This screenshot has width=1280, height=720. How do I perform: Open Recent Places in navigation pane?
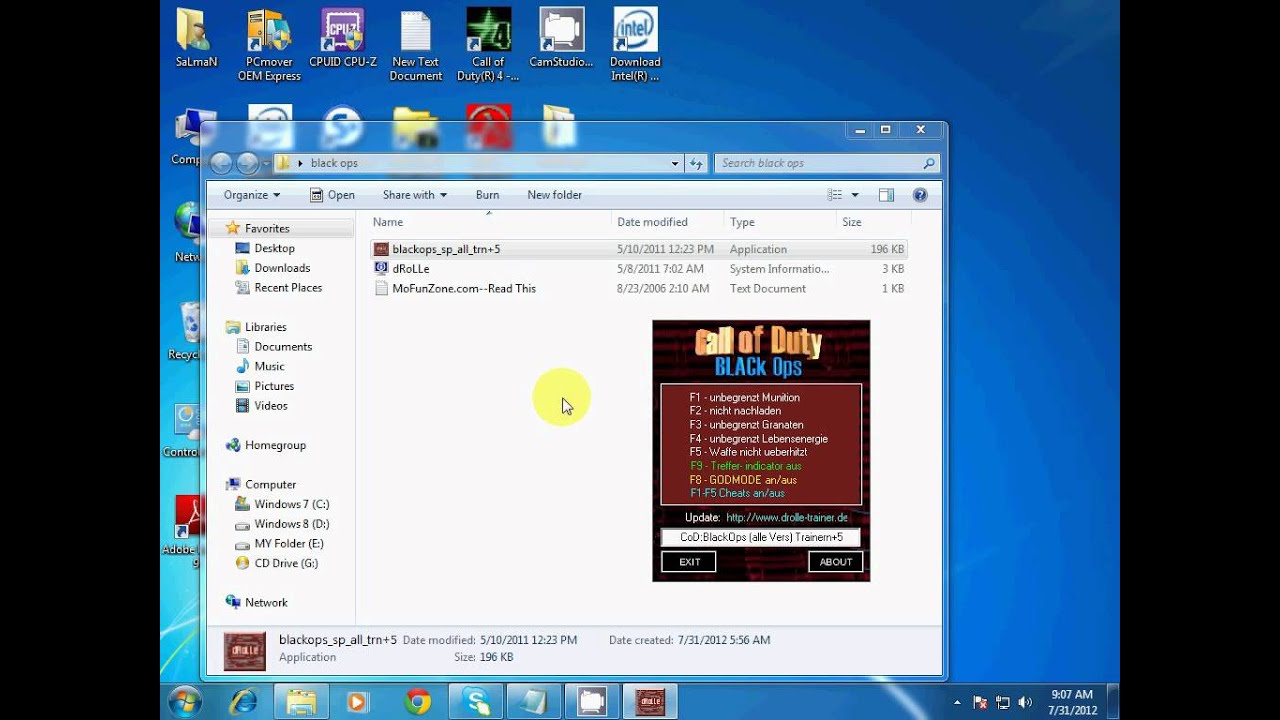[288, 287]
